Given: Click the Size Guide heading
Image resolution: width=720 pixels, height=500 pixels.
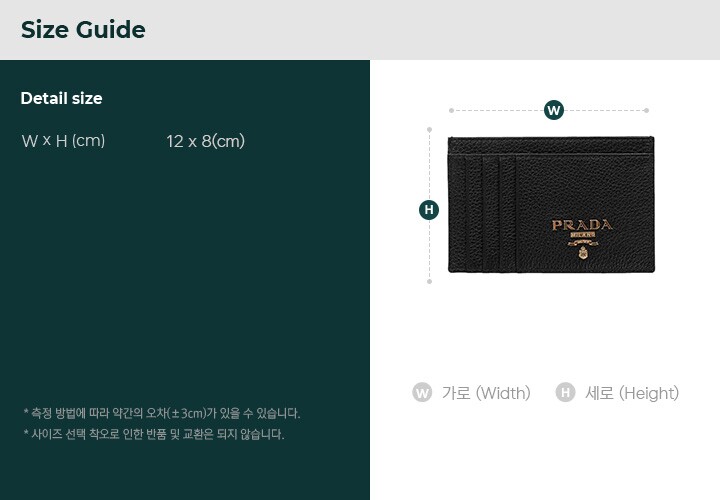Looking at the screenshot, I should click(83, 30).
